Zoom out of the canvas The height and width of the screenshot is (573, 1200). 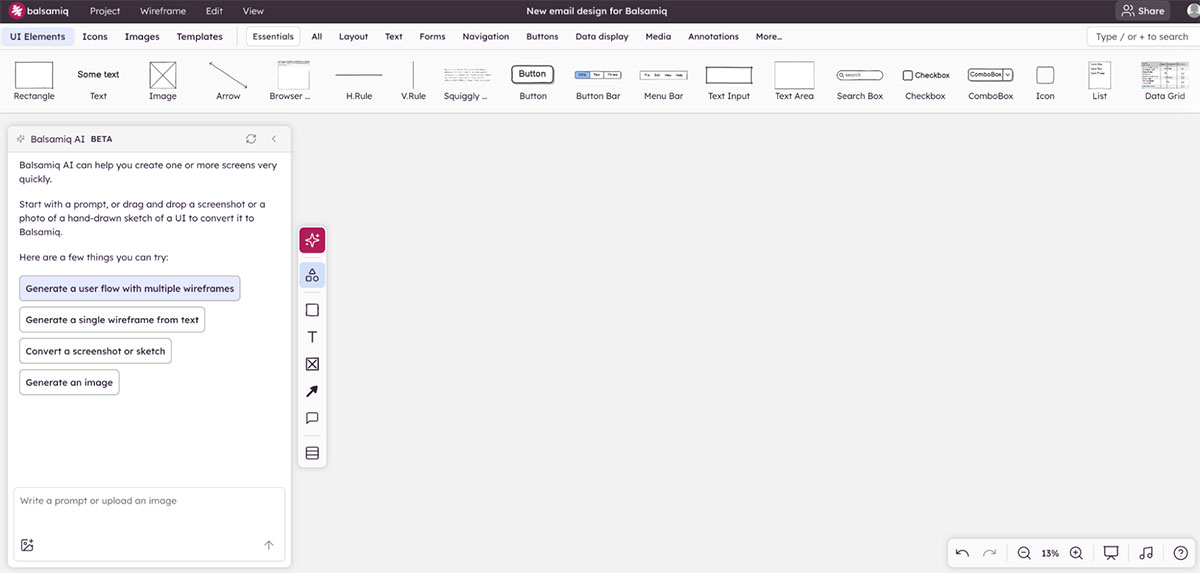(x=1024, y=553)
